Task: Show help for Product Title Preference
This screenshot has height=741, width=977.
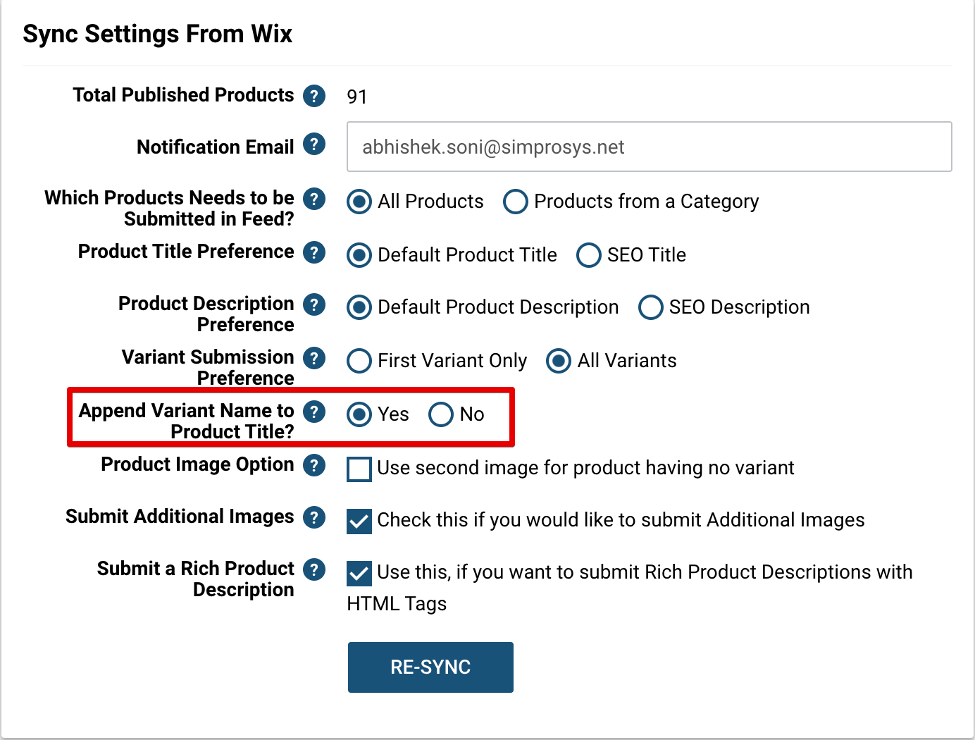Action: pos(314,253)
